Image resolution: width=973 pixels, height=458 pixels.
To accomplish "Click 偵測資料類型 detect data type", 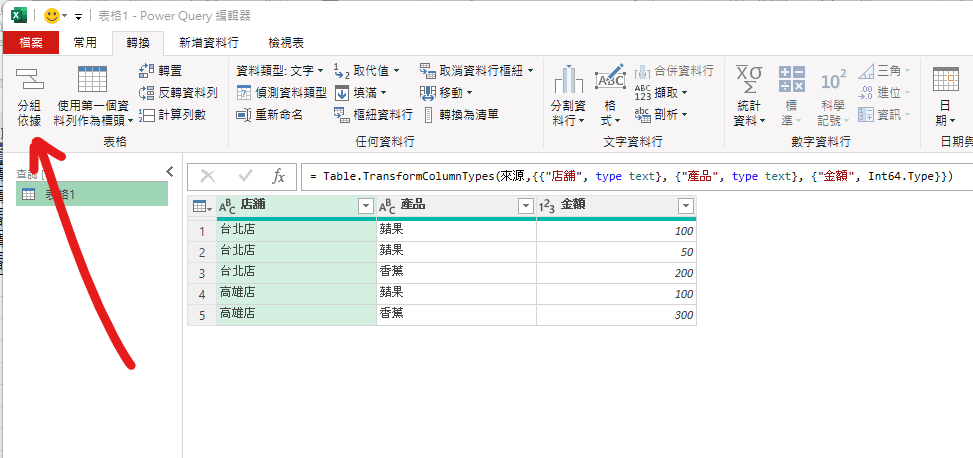I will [282, 93].
